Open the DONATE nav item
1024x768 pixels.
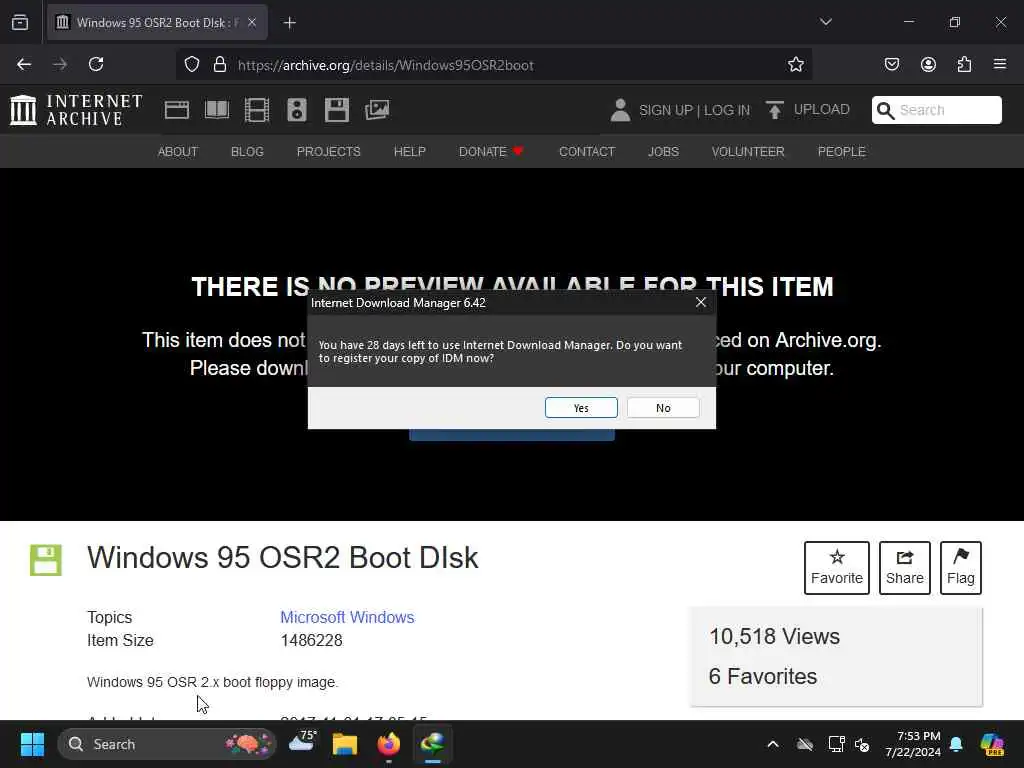tap(491, 152)
